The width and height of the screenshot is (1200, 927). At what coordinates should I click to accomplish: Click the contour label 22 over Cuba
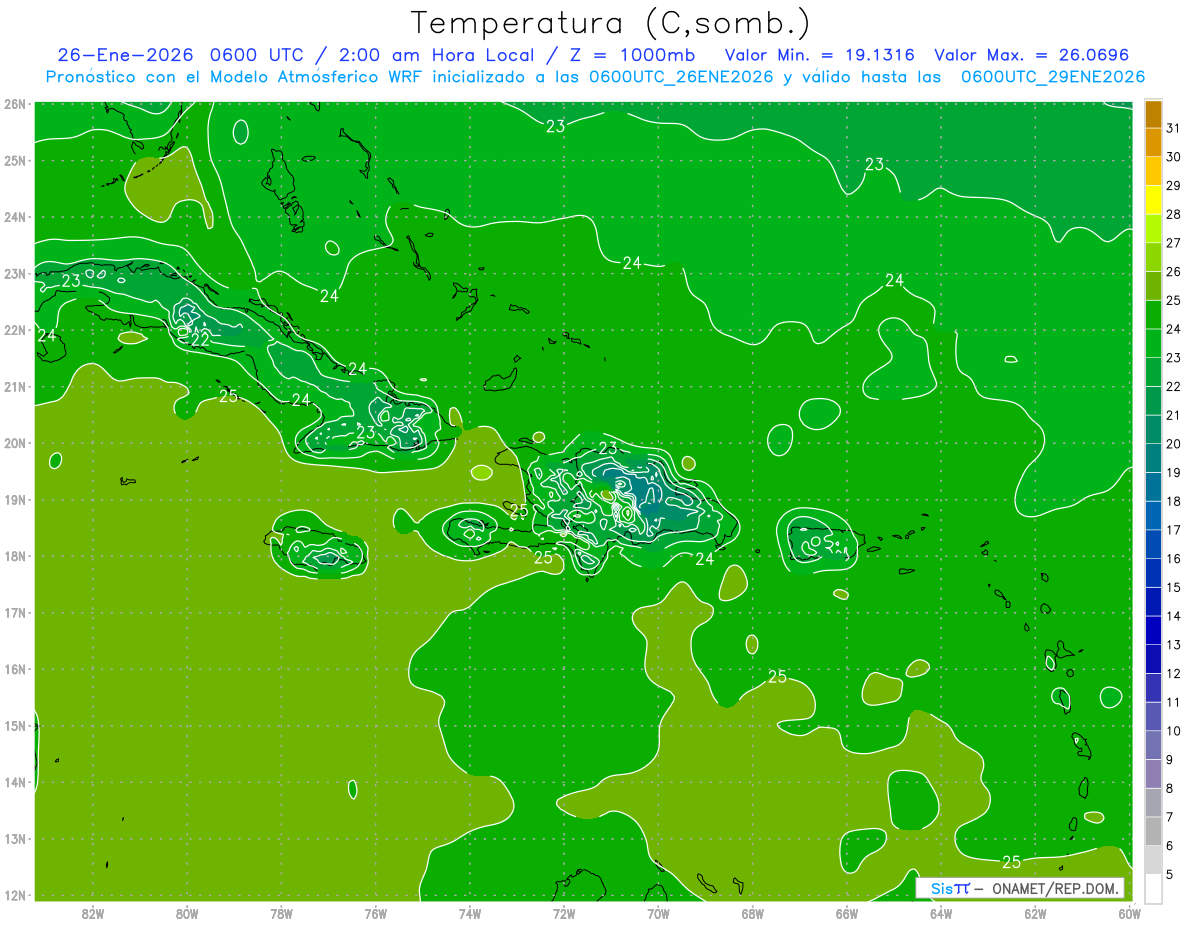200,340
